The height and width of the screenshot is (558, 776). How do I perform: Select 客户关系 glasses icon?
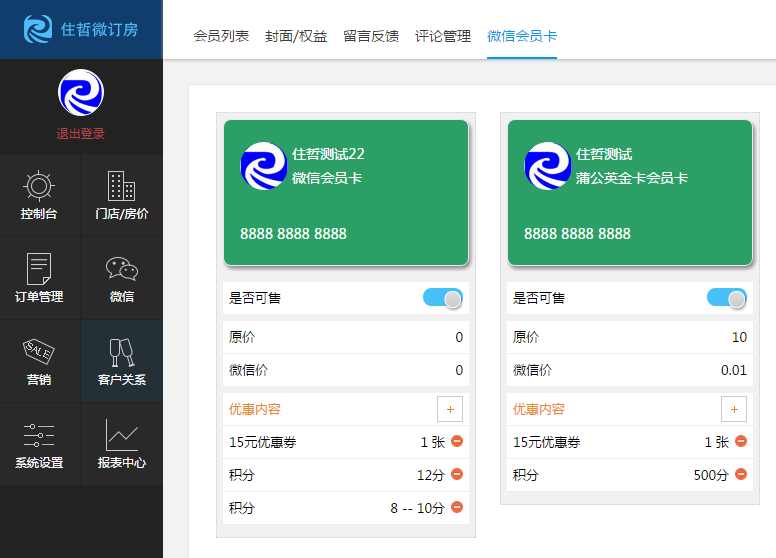point(121,353)
